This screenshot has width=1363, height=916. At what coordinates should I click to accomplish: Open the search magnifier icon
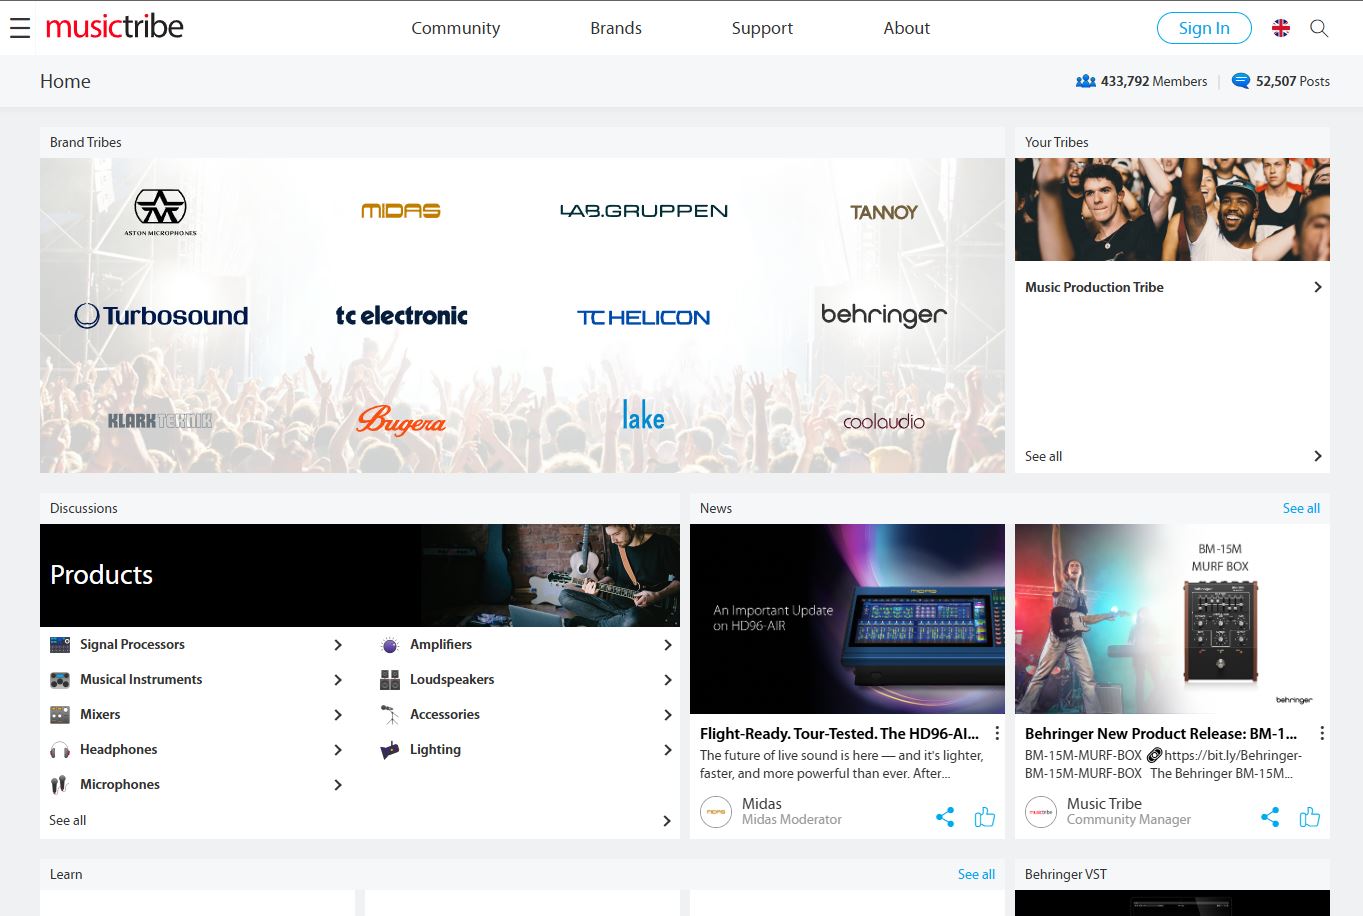point(1319,28)
